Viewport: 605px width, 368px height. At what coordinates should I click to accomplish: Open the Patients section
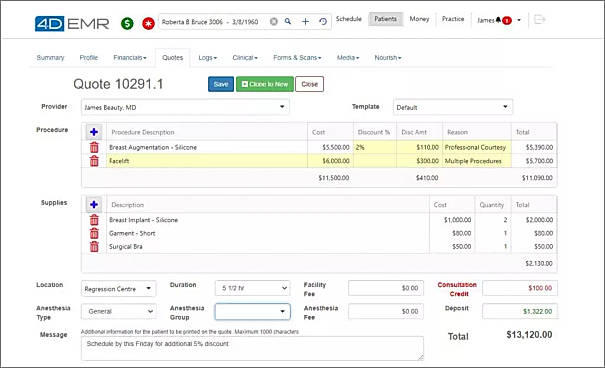385,19
